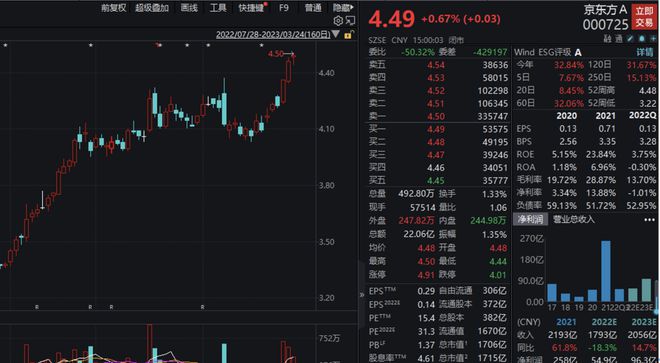Click the 通 connect badge
Screen dimensions: 660x363
619,39
